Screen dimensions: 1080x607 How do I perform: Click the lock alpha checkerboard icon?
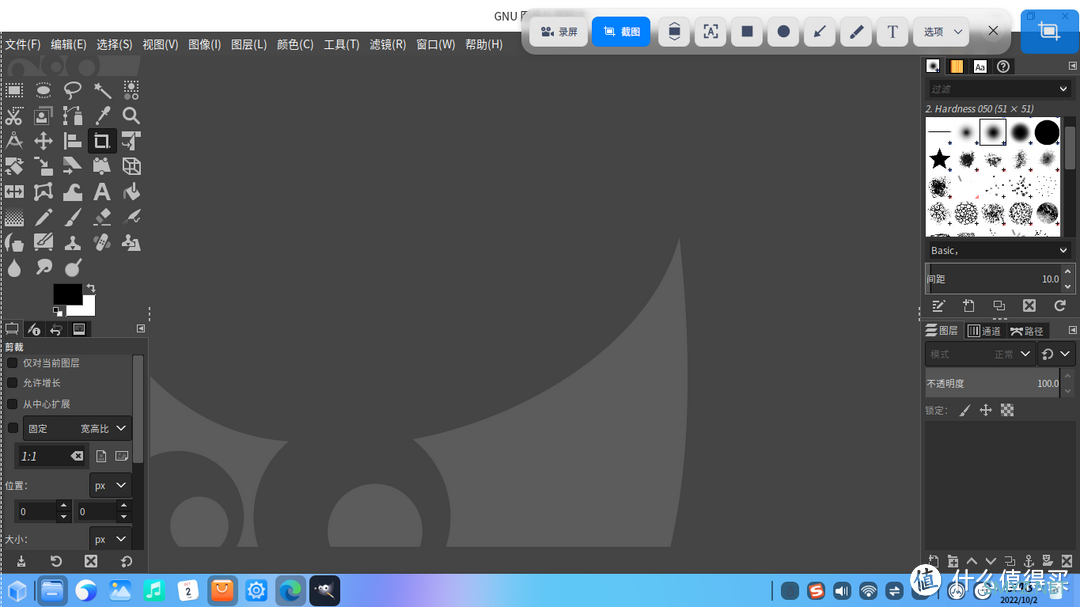pos(1007,411)
